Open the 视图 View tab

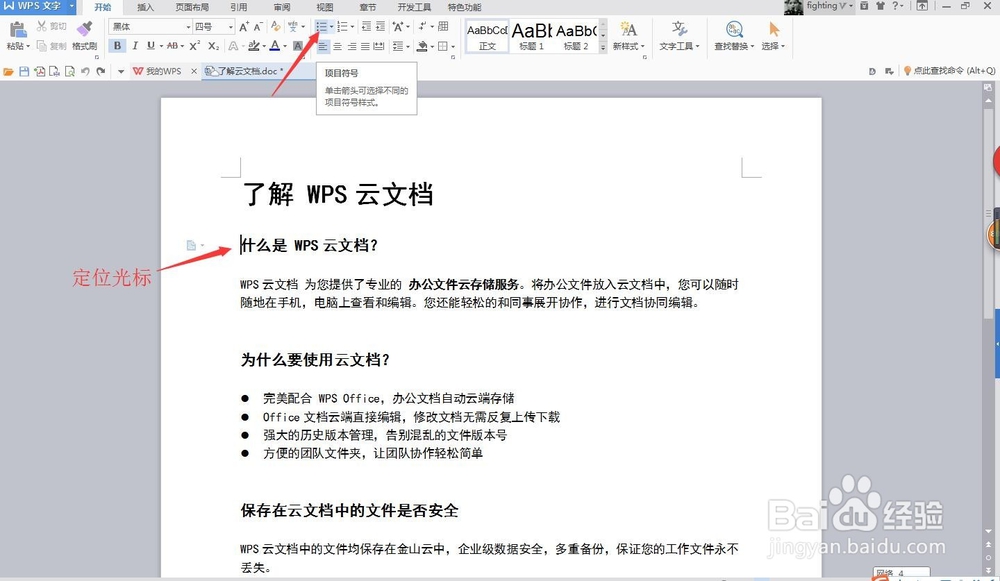tap(325, 7)
